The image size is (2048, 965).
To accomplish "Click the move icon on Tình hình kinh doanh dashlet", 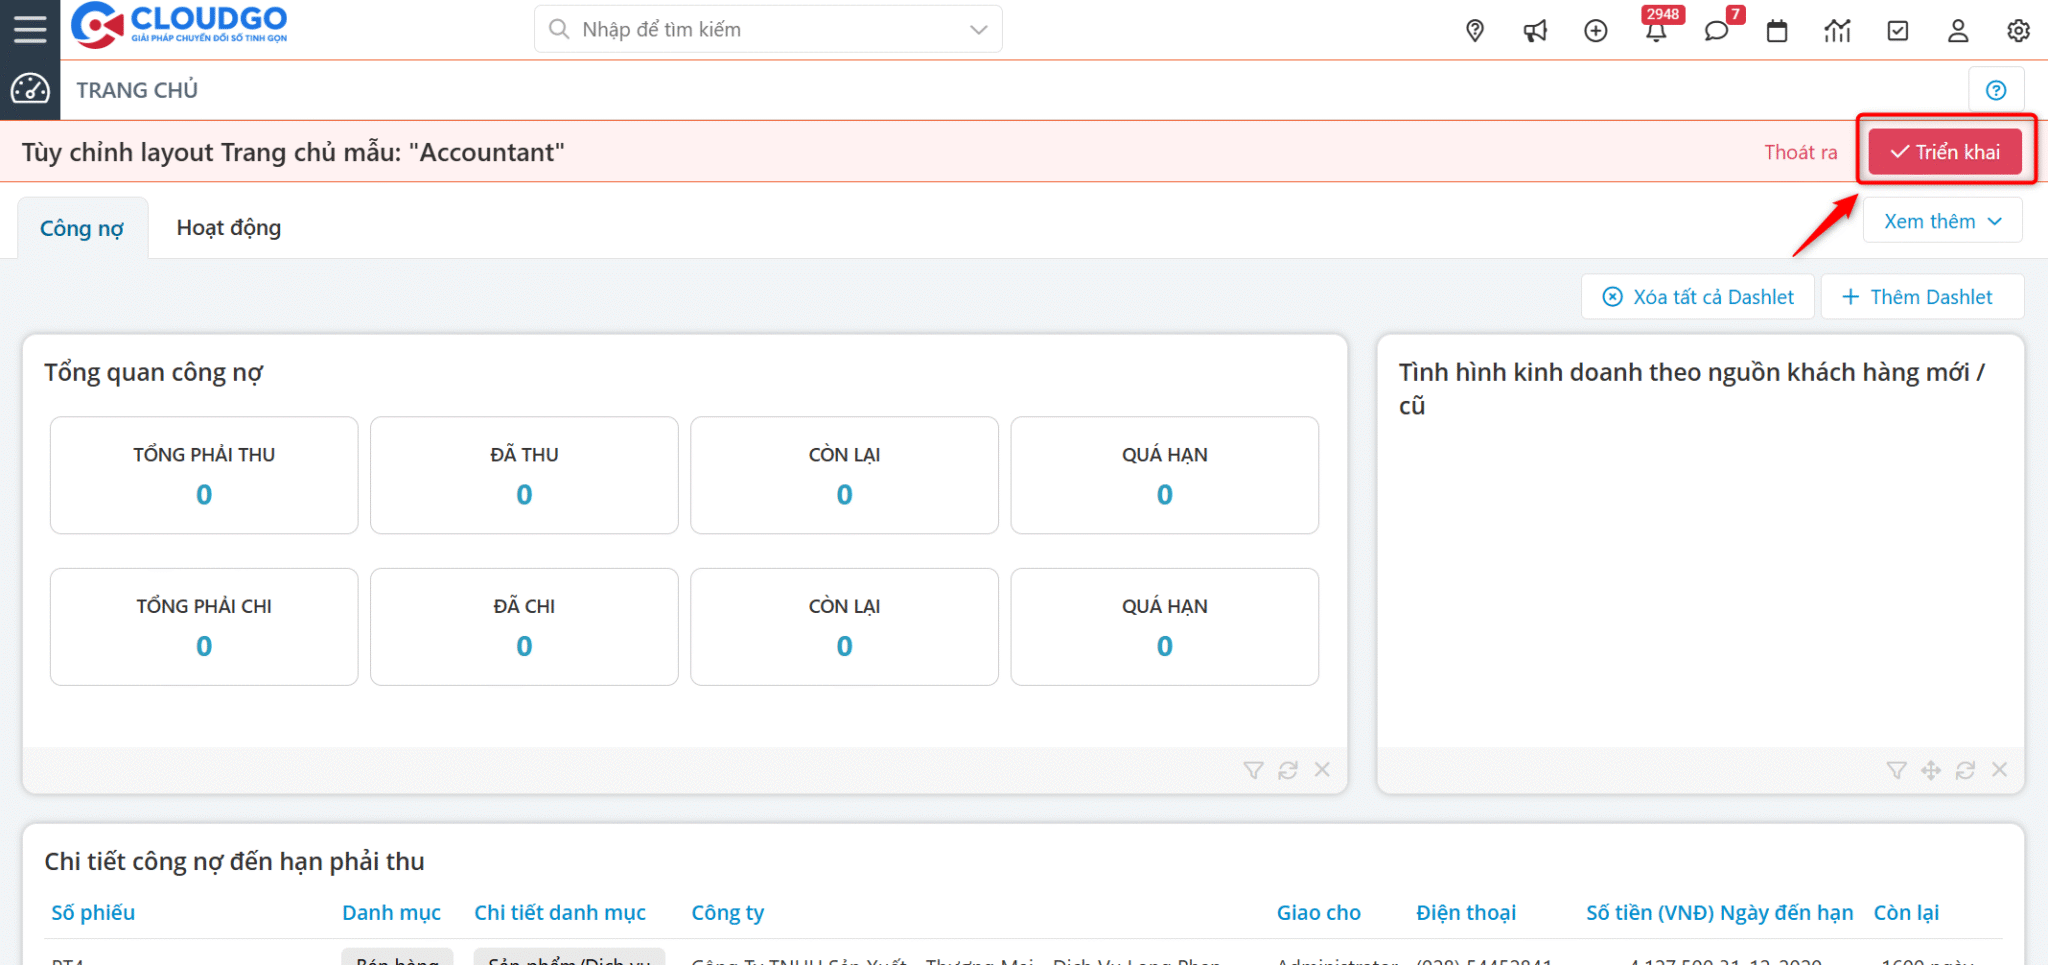I will pyautogui.click(x=1931, y=770).
